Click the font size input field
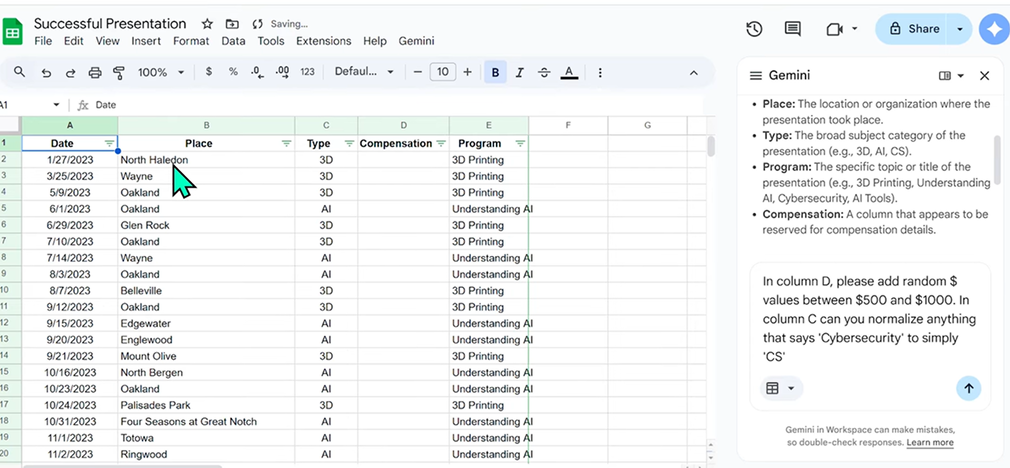Viewport: 1010px width, 468px height. [443, 72]
